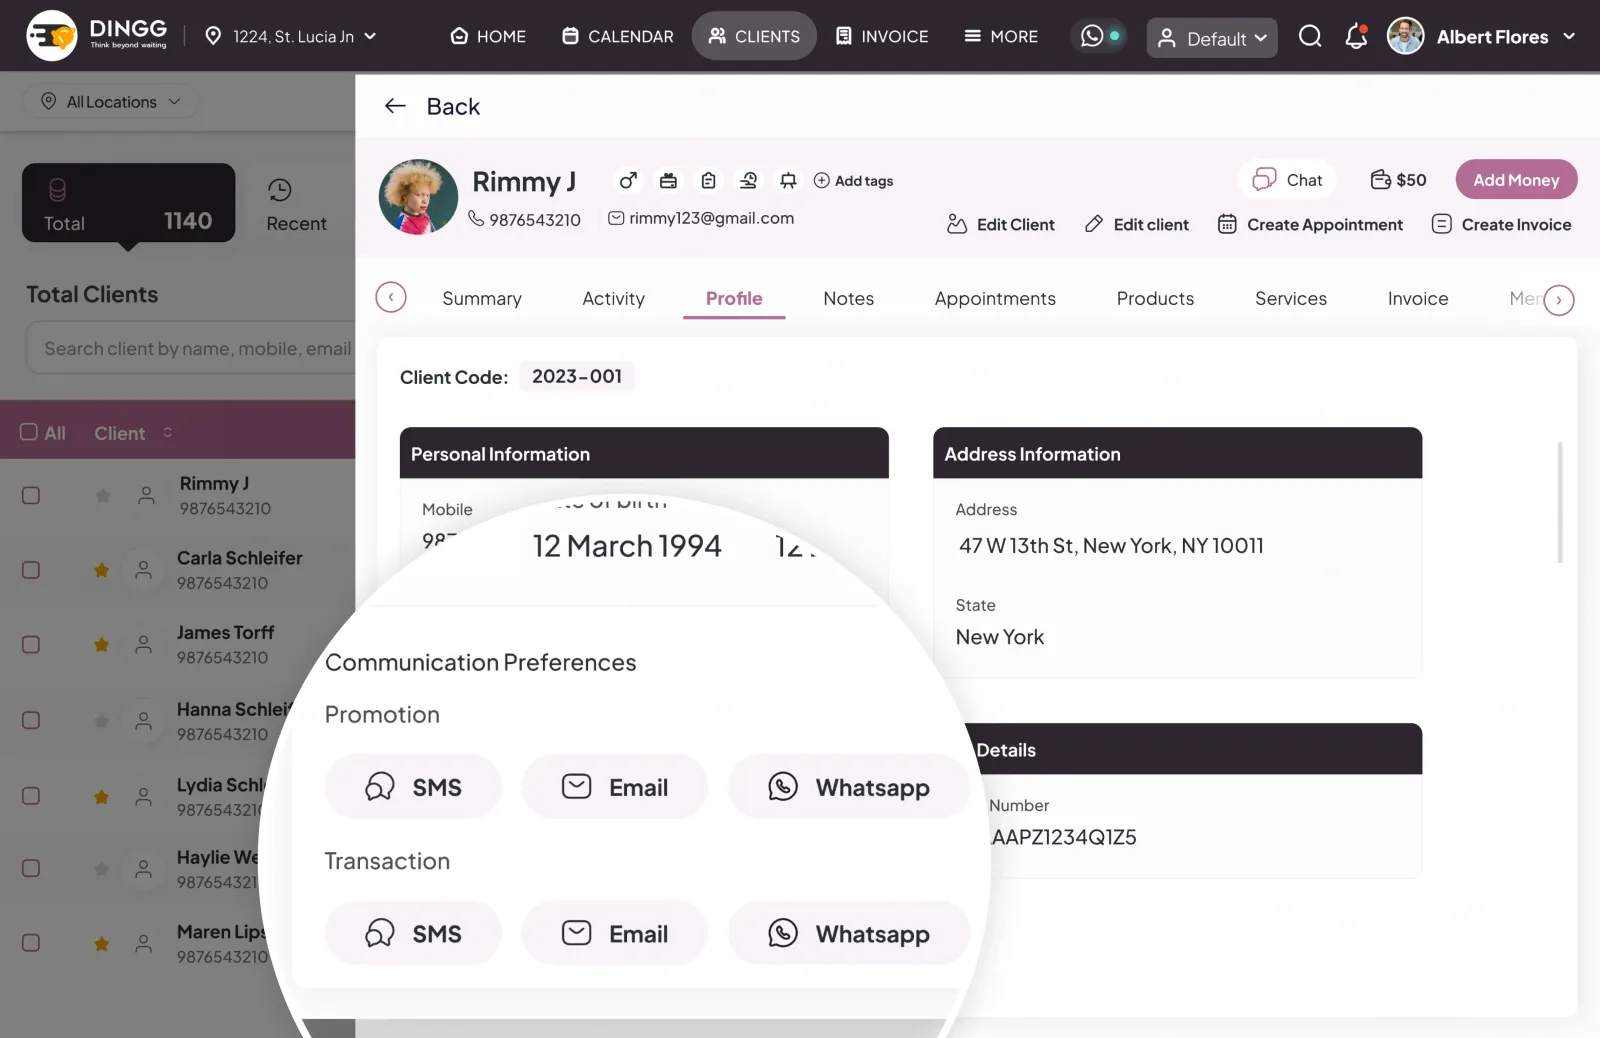Click Albert Flores profile avatar
1600x1038 pixels.
pyautogui.click(x=1405, y=37)
